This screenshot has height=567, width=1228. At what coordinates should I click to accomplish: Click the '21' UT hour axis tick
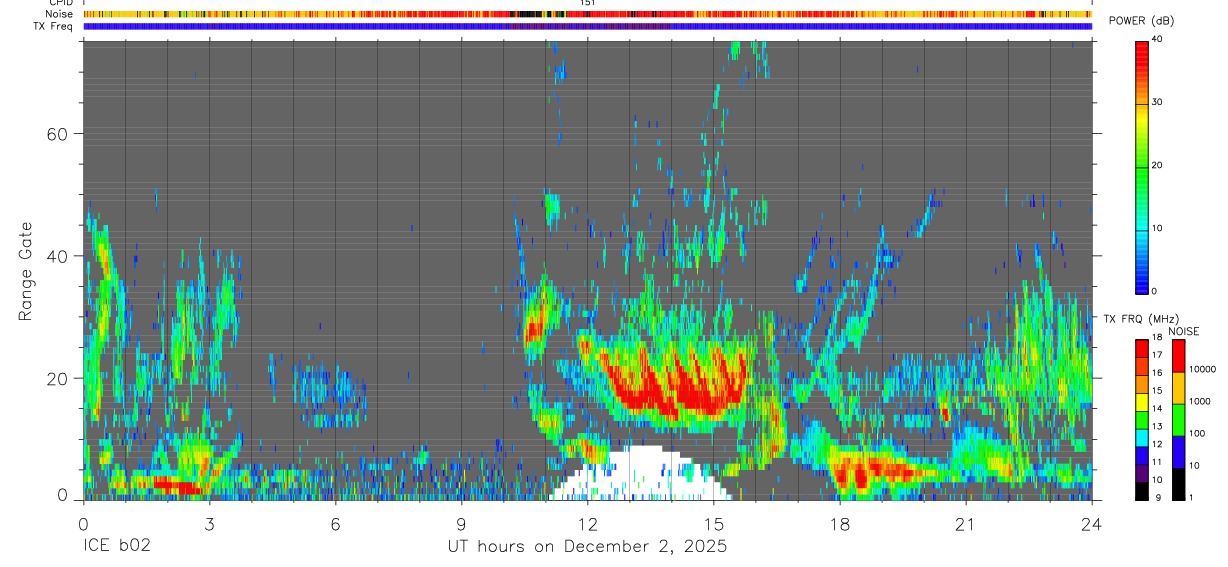(x=966, y=523)
